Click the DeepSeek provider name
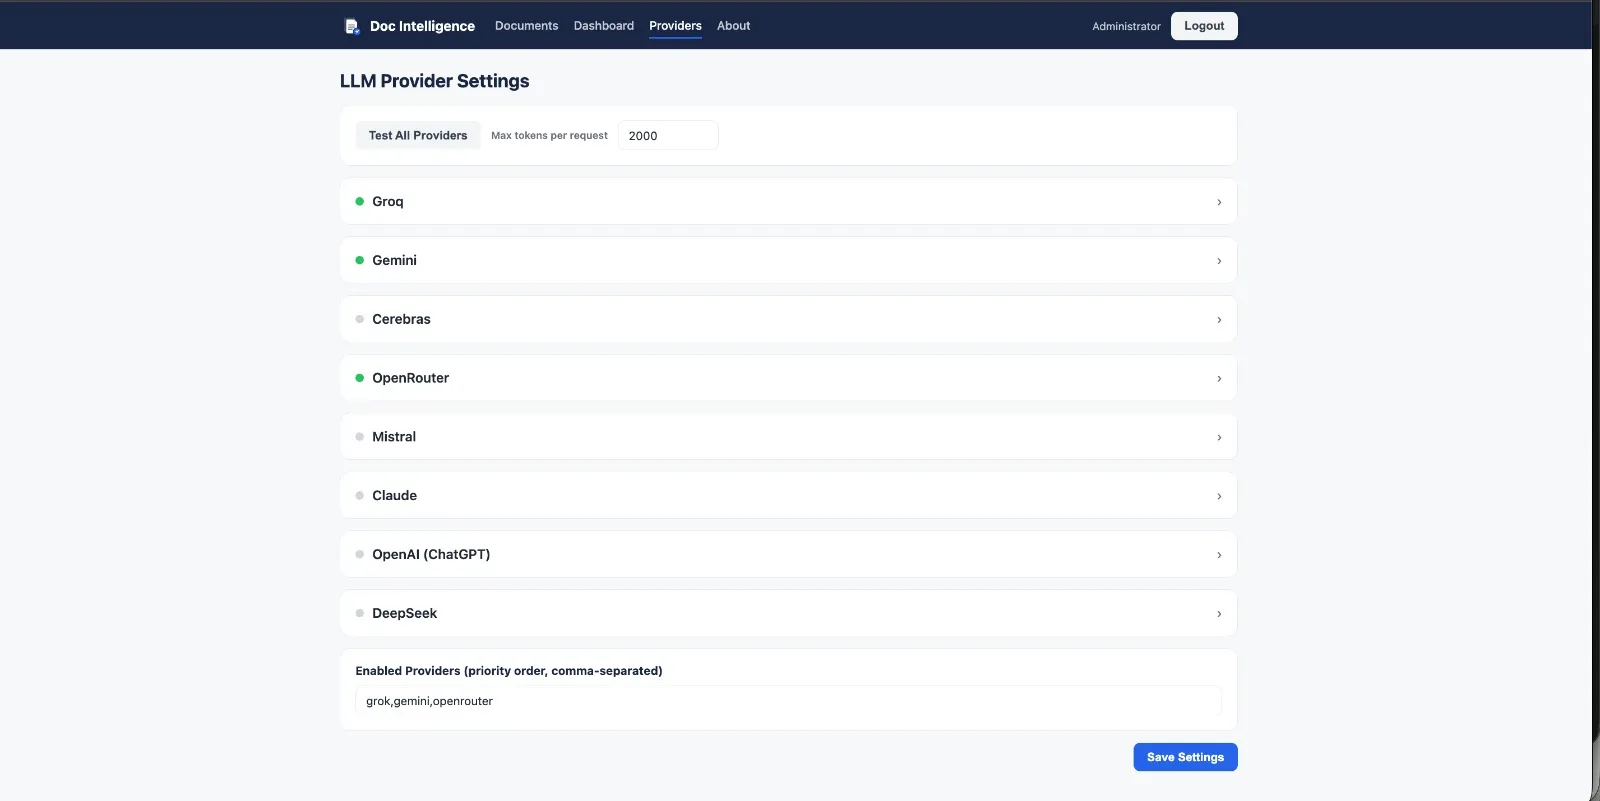 404,613
